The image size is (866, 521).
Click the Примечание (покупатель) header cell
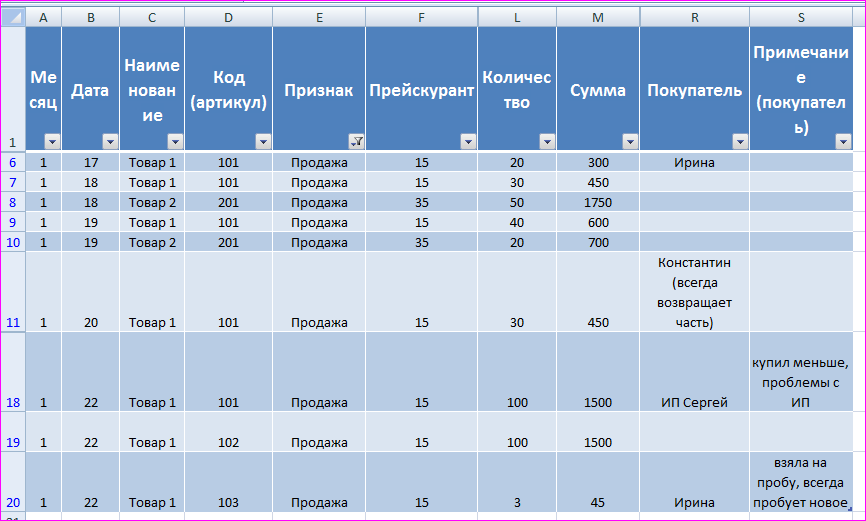[801, 88]
